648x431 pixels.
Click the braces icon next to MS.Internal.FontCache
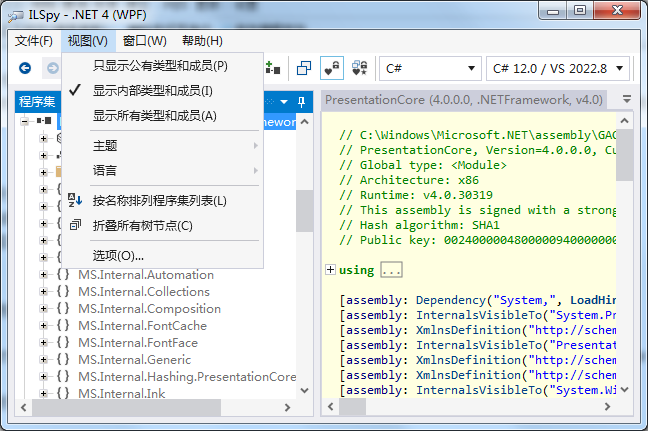(x=62, y=326)
